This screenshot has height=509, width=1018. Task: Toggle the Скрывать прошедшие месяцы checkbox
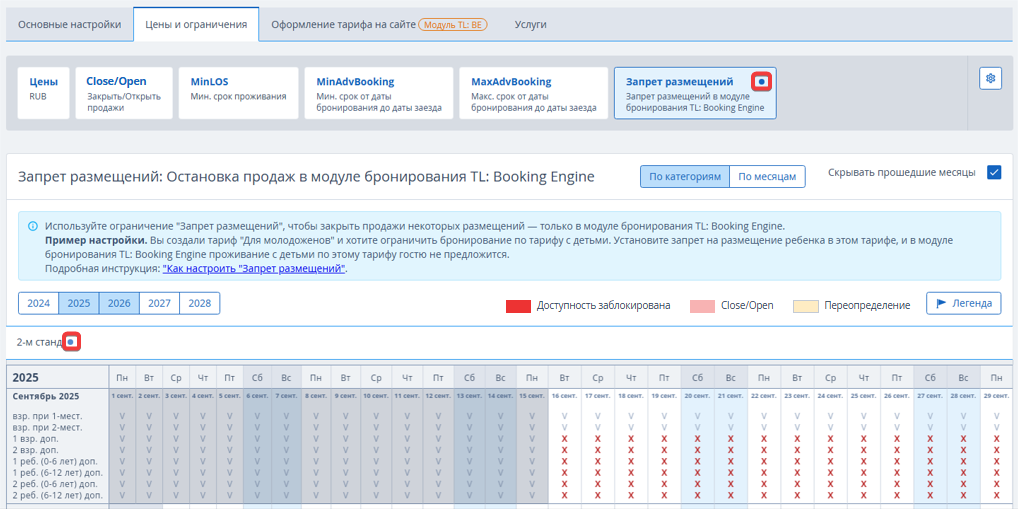click(994, 172)
